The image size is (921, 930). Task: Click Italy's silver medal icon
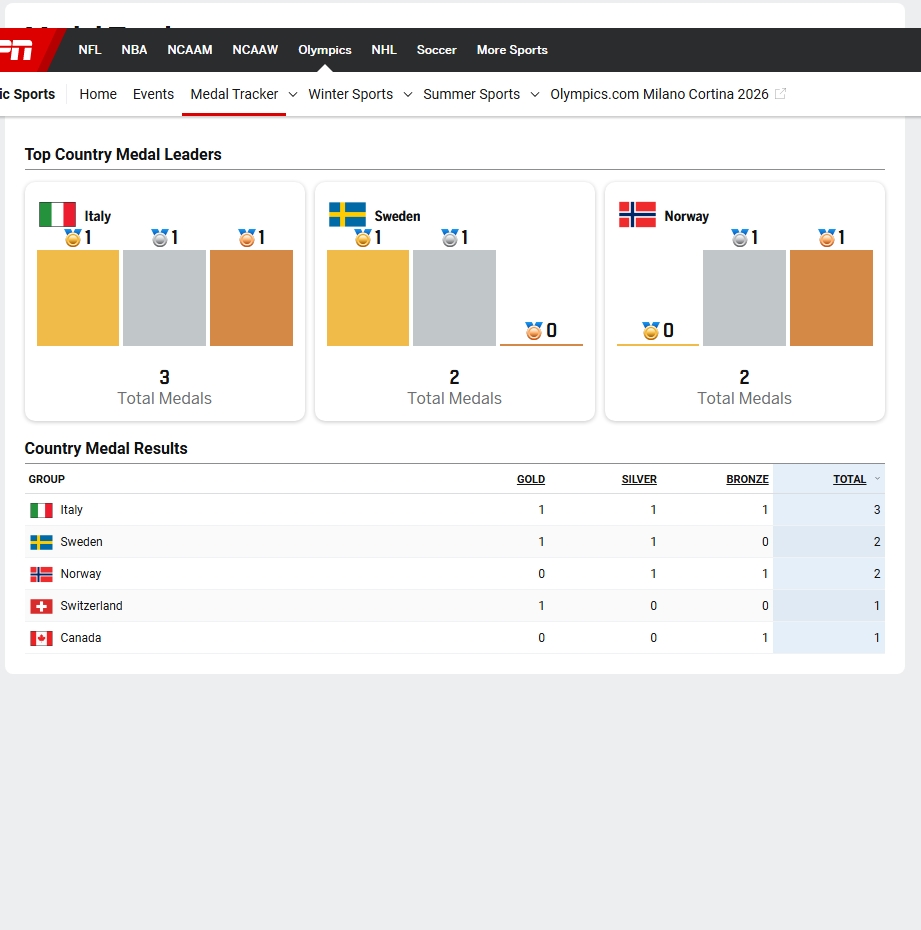[160, 238]
